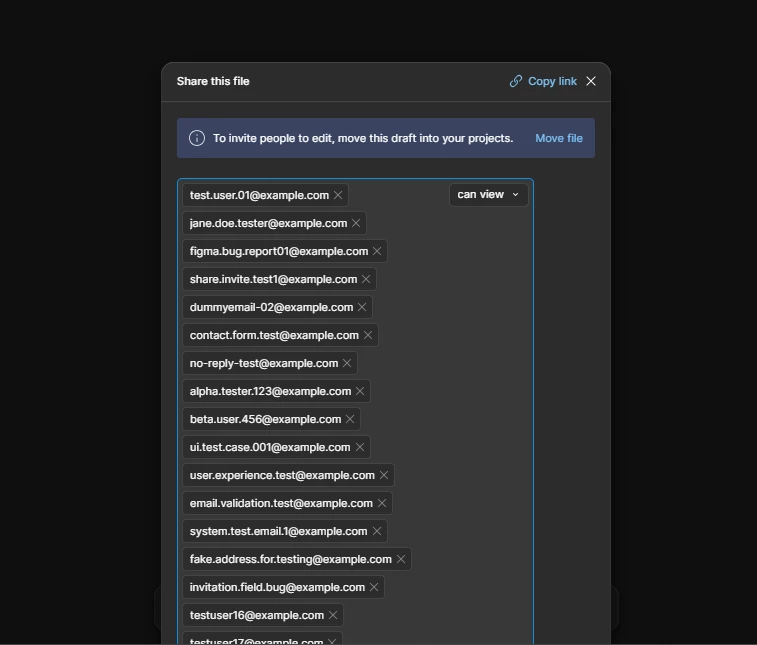Select the user.experience.test@example.com email text

282,475
